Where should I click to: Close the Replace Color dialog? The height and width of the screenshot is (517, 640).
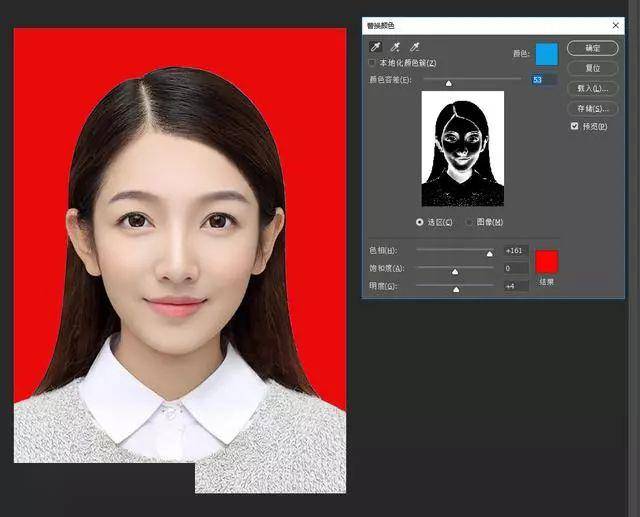pos(616,26)
